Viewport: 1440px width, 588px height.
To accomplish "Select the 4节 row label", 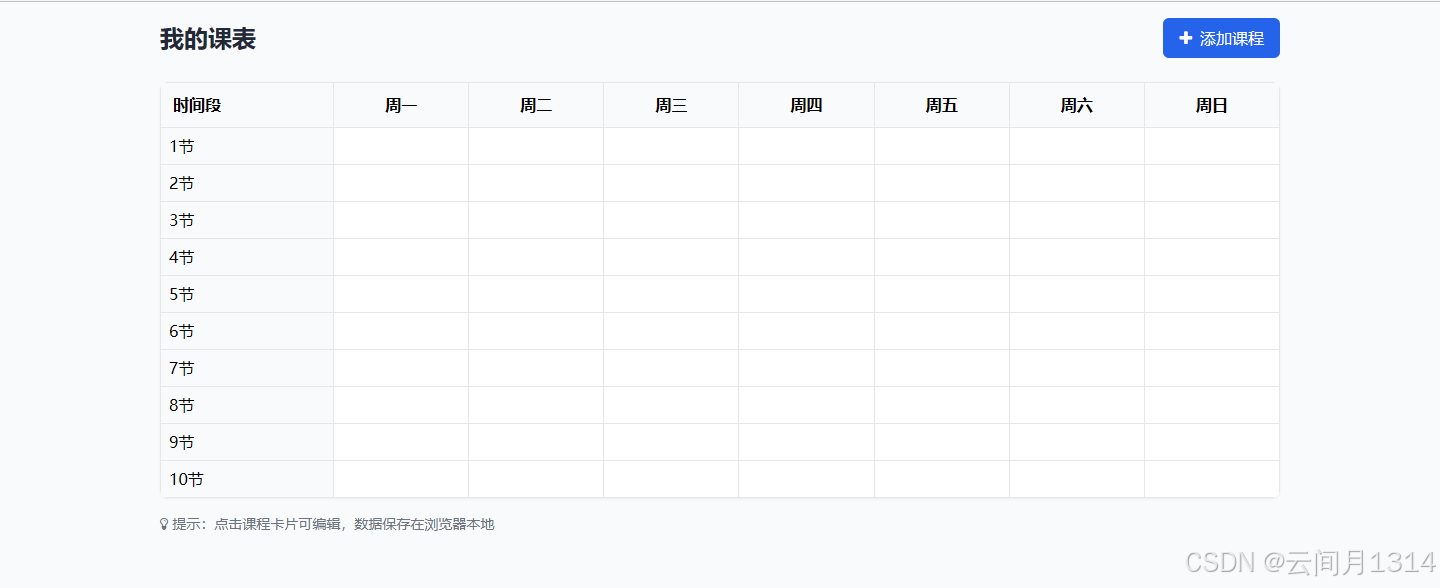I will pos(181,257).
